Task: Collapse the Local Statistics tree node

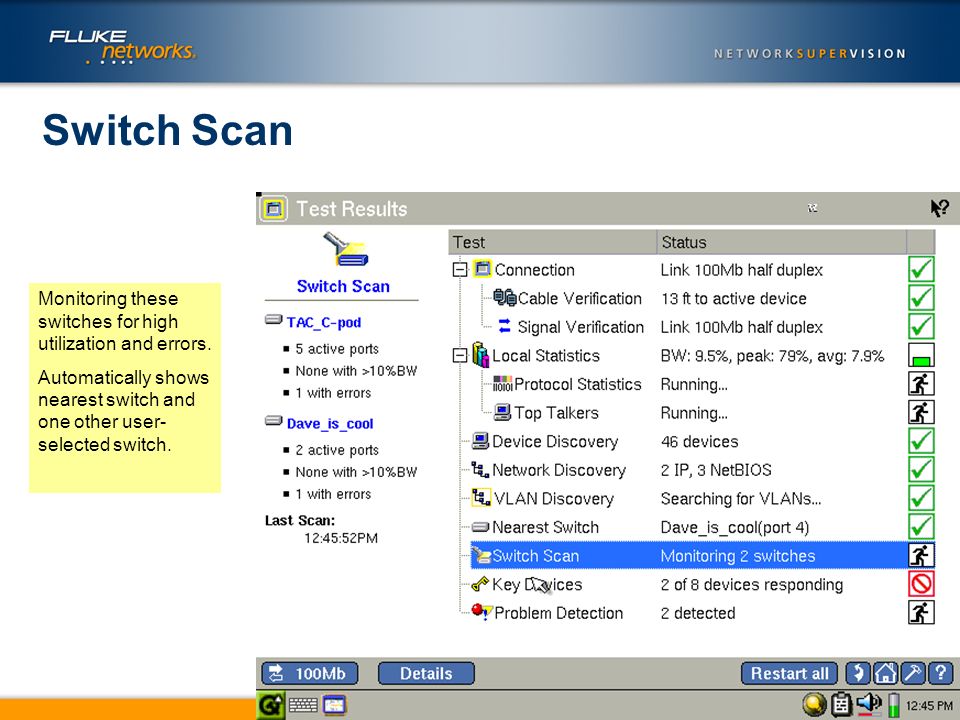Action: pyautogui.click(x=460, y=356)
